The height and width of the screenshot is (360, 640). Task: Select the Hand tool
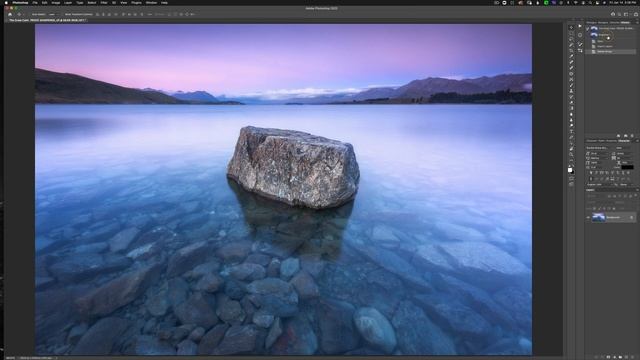coord(571,149)
